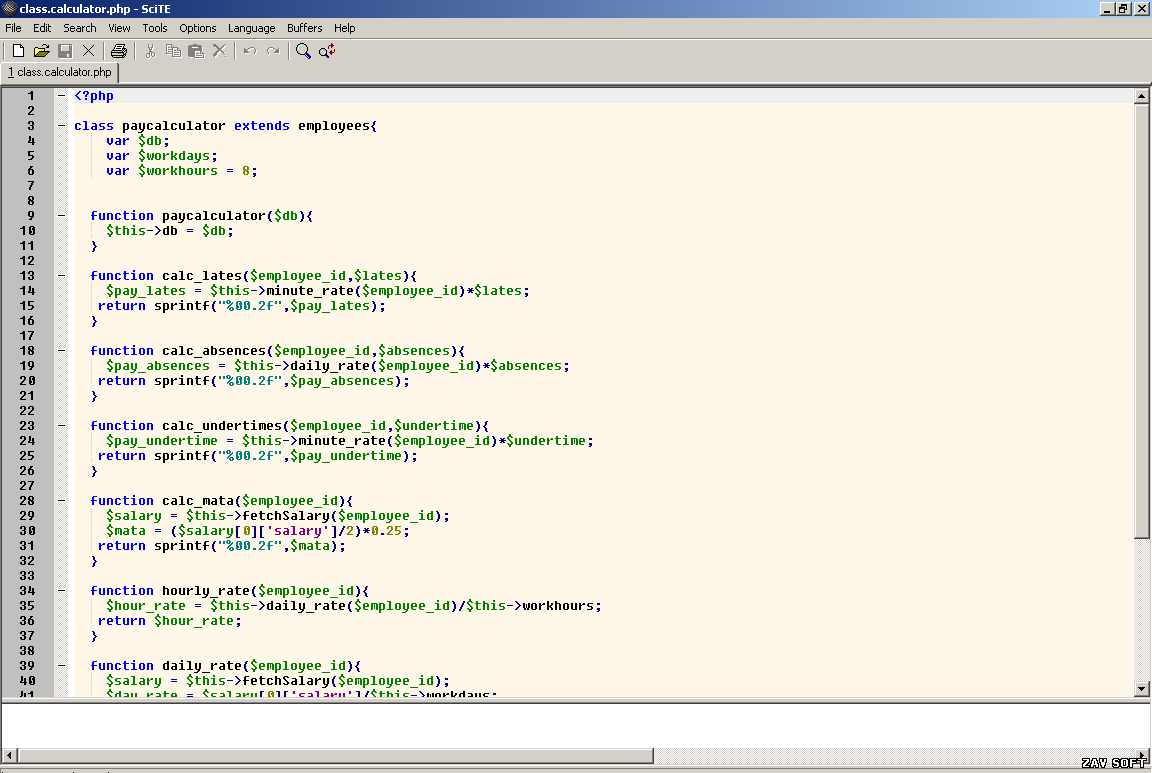The height and width of the screenshot is (773, 1152).
Task: Click 'fetchSalary' call on line 29
Action: pos(286,516)
